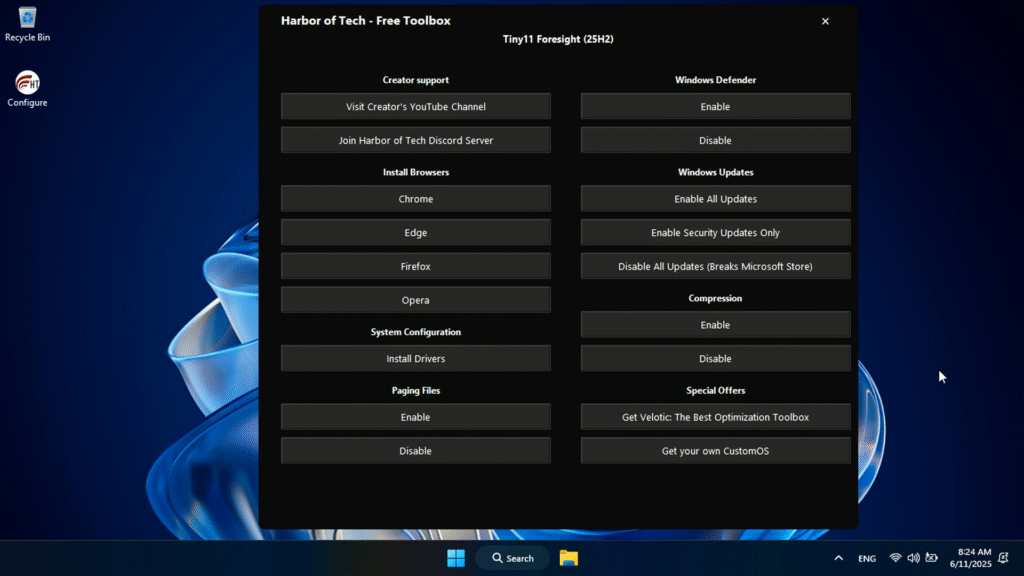Choose Enable Security Updates Only
This screenshot has height=576, width=1024.
pos(716,232)
